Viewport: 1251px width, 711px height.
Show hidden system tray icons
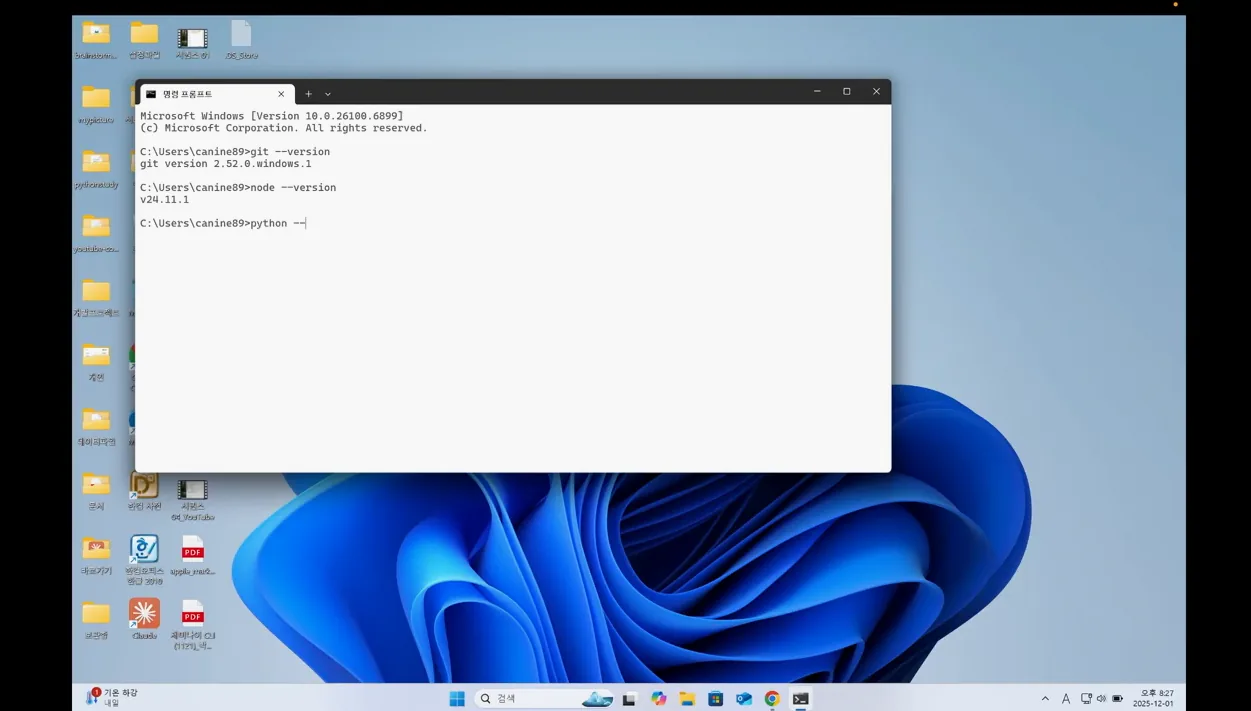(1045, 699)
